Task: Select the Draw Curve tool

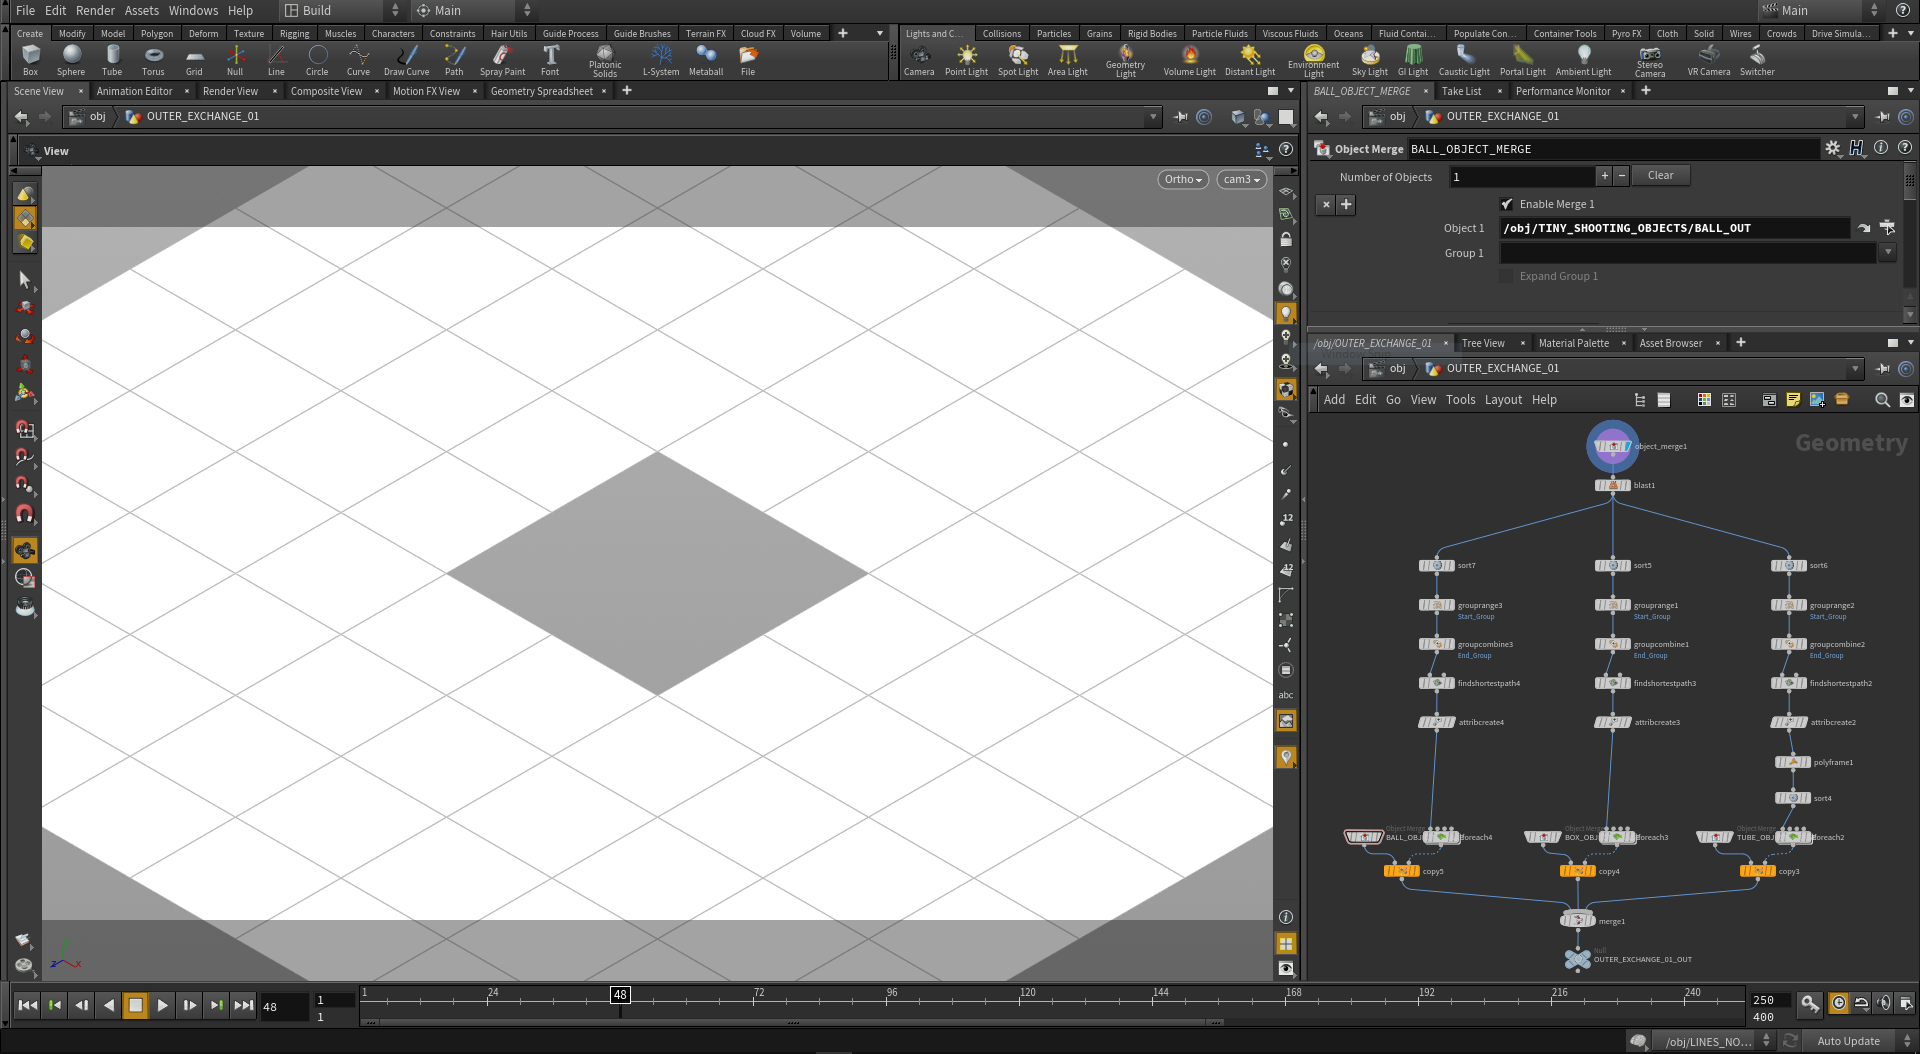Action: pyautogui.click(x=406, y=60)
